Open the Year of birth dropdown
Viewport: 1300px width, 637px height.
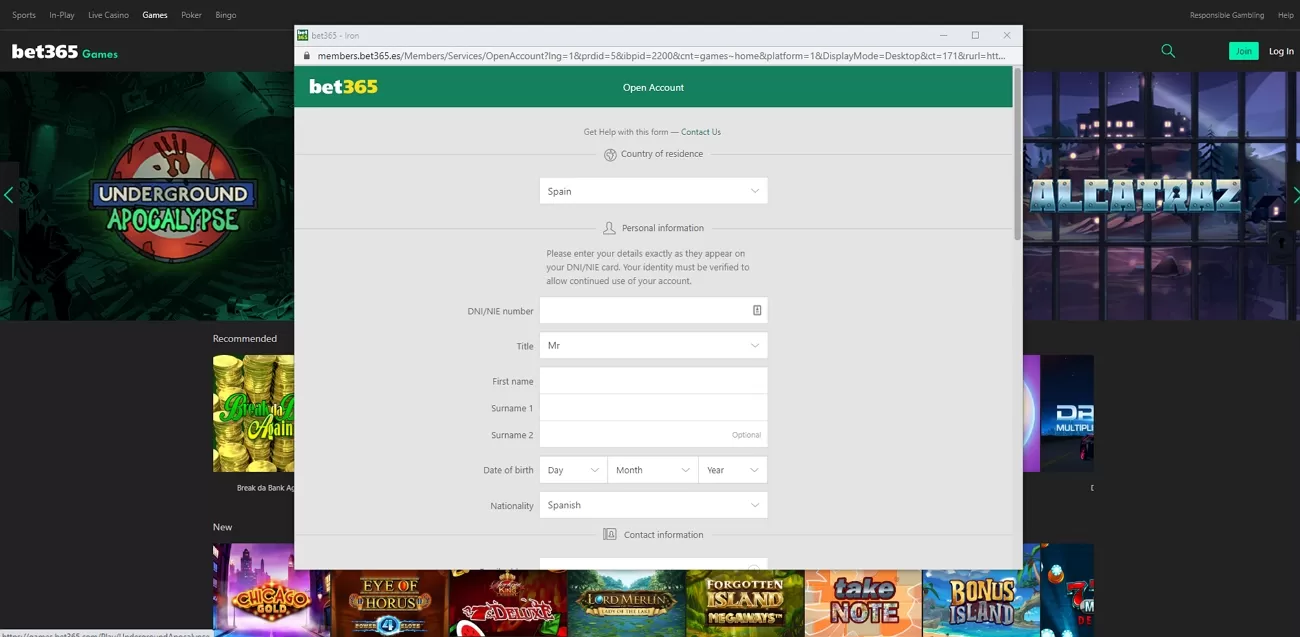pos(733,470)
